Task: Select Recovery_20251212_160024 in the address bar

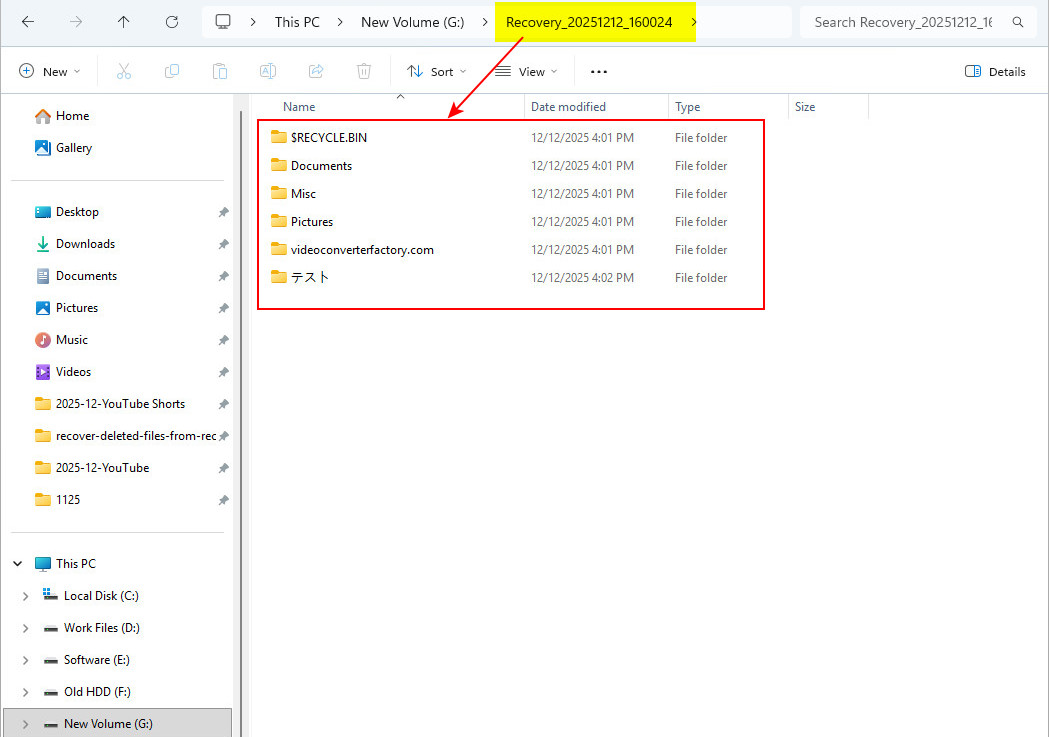Action: point(590,21)
